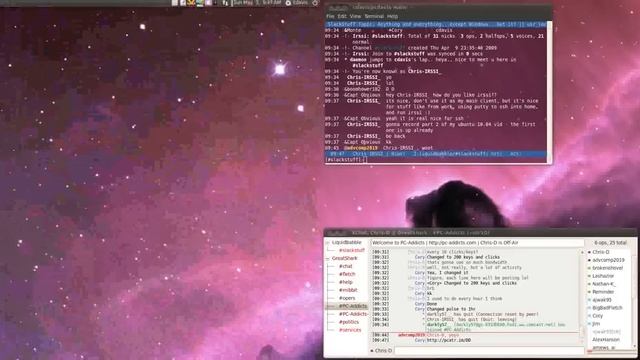
Task: Click the XChat topic bar field
Action: pyautogui.click(x=477, y=242)
